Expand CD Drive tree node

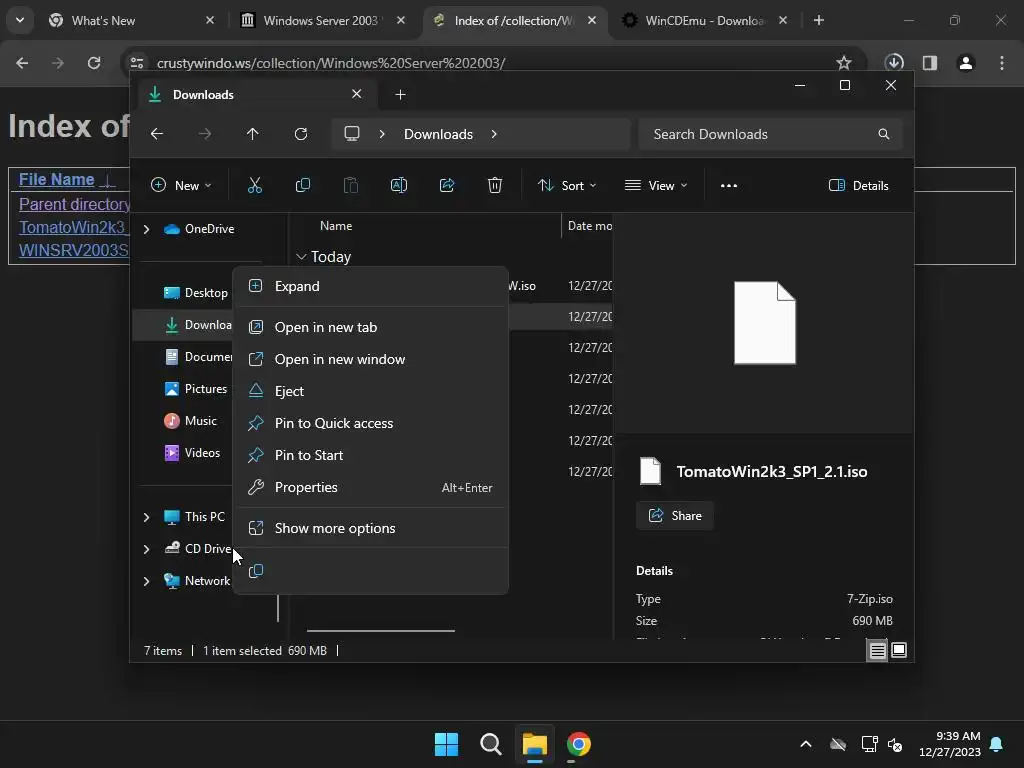pyautogui.click(x=146, y=549)
